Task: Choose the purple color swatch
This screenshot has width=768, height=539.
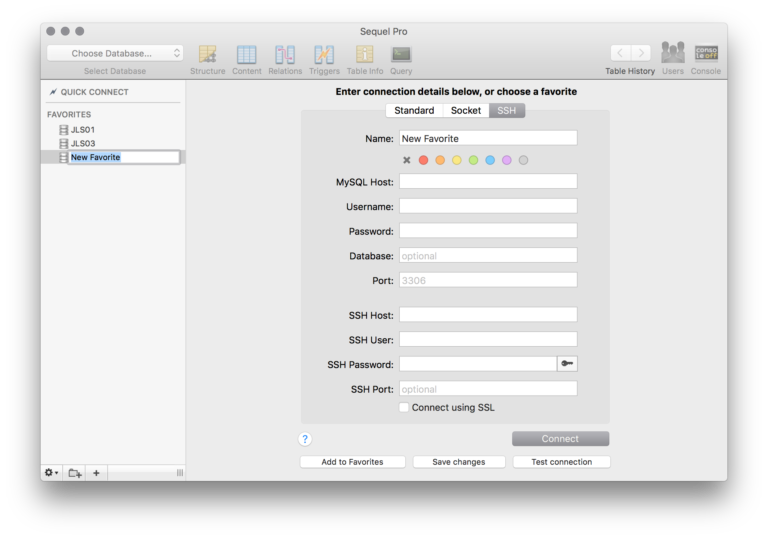Action: (507, 160)
